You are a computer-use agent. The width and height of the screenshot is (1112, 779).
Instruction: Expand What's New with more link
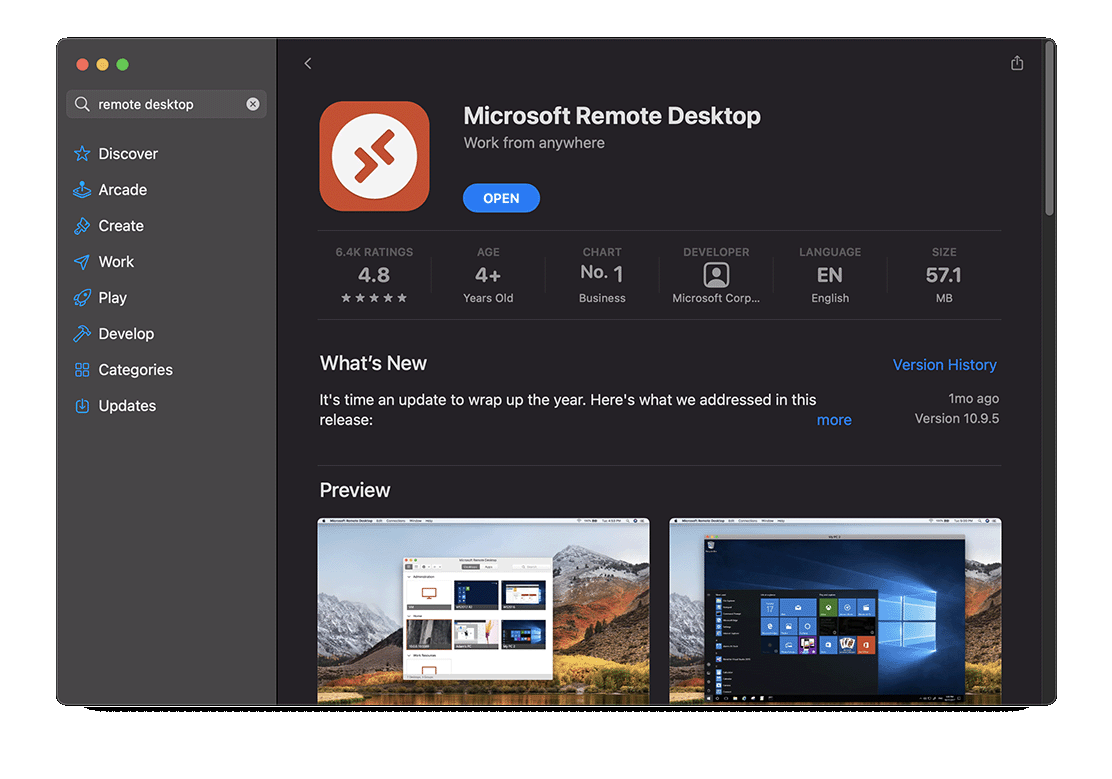pyautogui.click(x=834, y=420)
